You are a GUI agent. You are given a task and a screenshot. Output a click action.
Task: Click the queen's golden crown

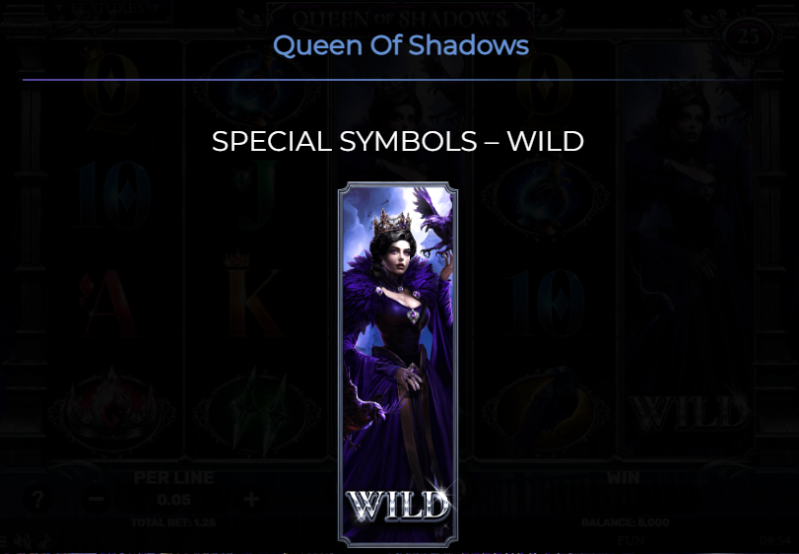click(392, 222)
